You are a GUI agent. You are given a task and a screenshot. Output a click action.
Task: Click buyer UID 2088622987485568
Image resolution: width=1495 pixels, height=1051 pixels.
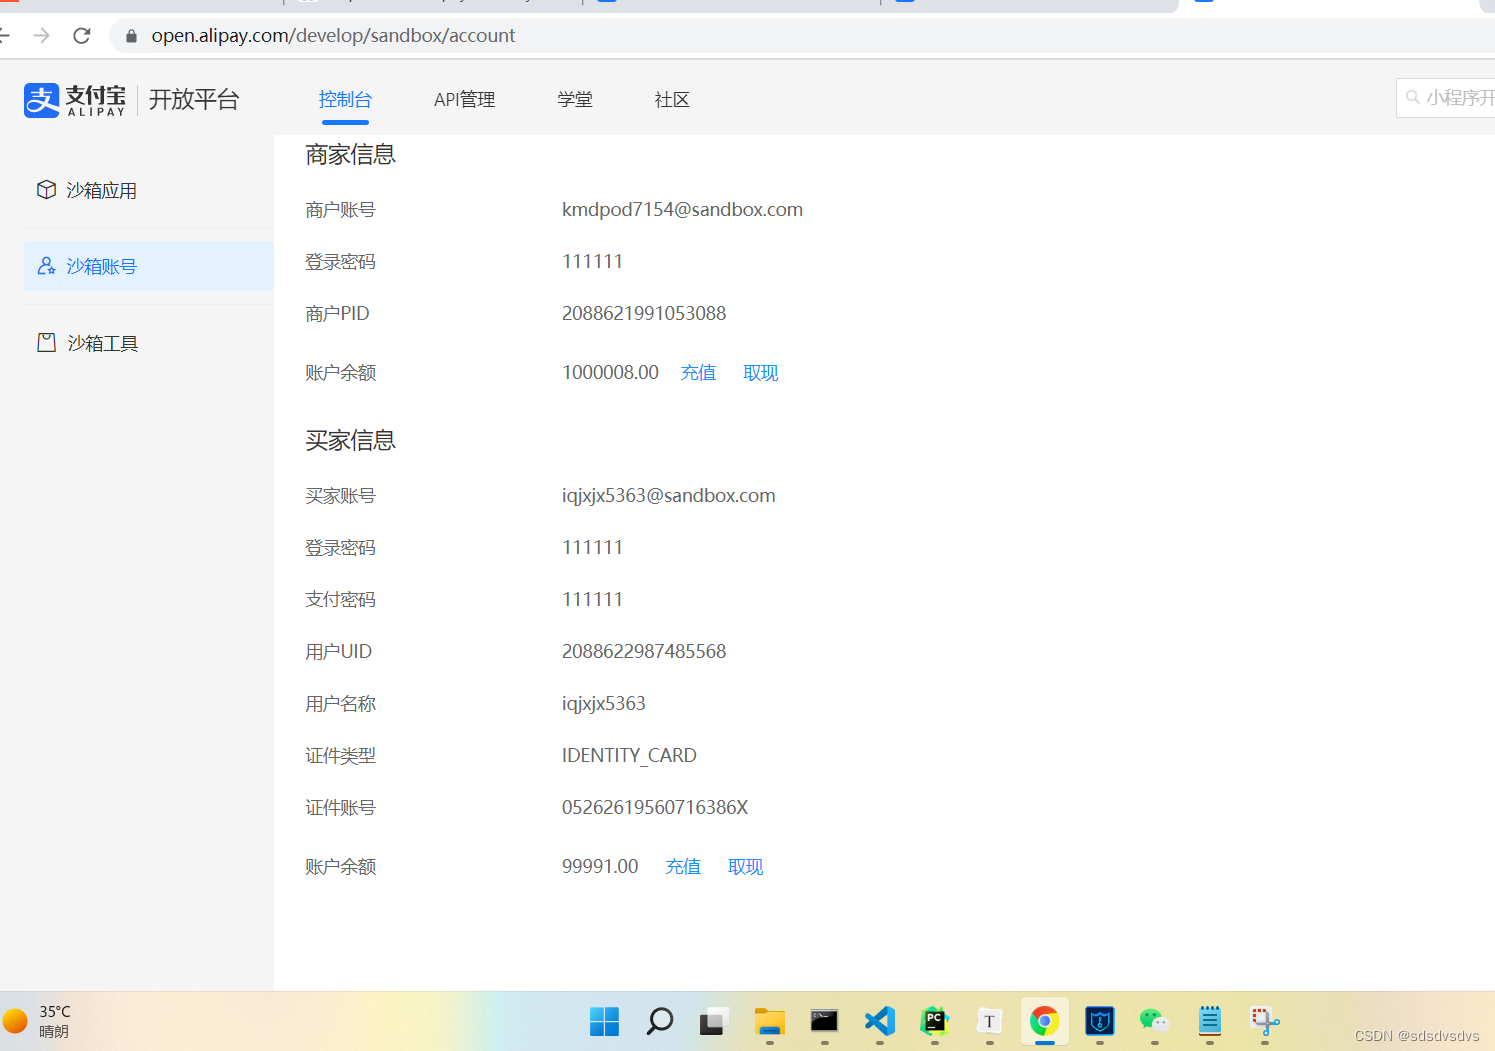[644, 652]
